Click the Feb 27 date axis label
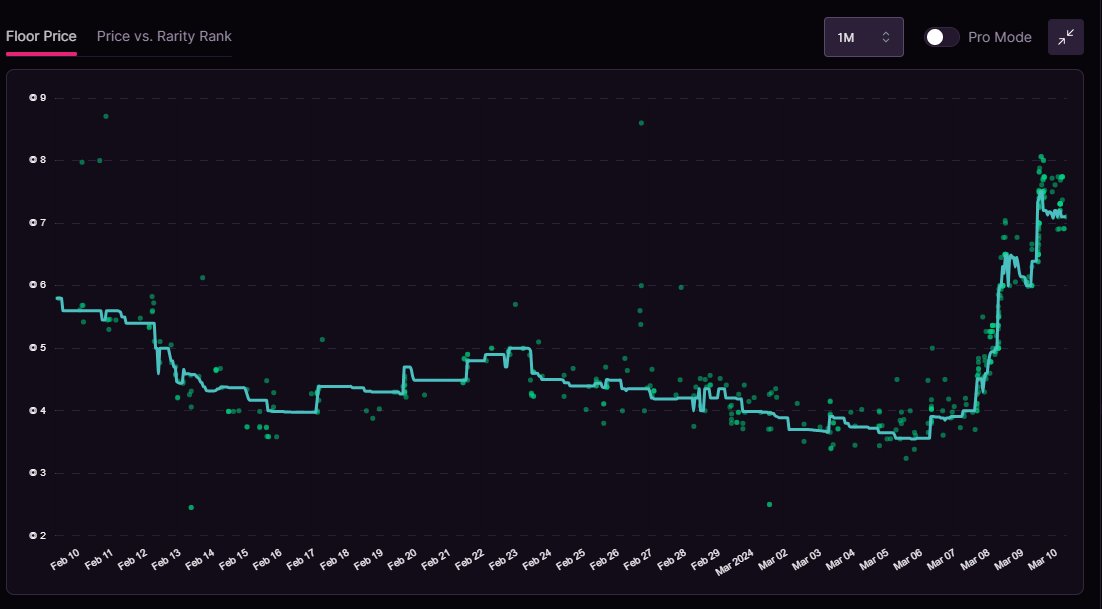Viewport: 1102px width, 609px height. pyautogui.click(x=638, y=559)
